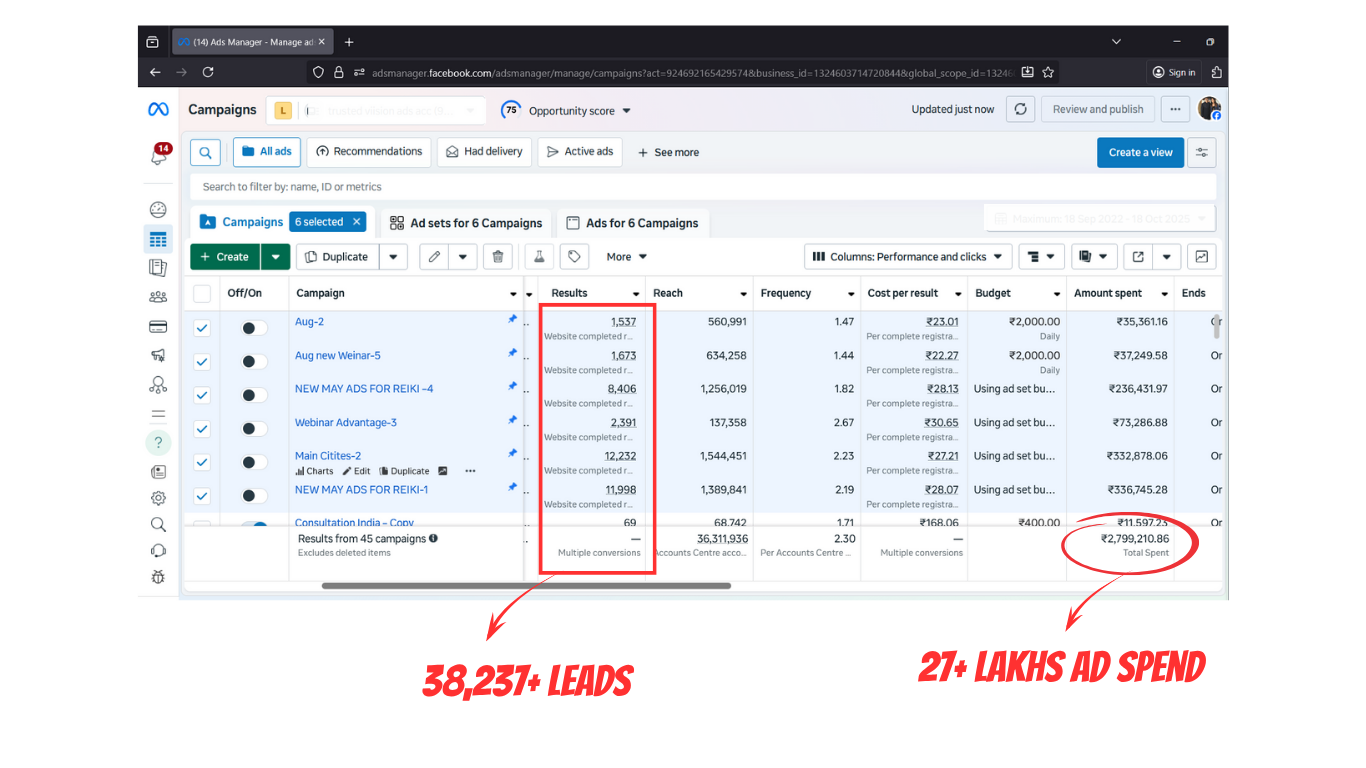Toggle the Main Citites-2 campaign switch

tap(254, 462)
